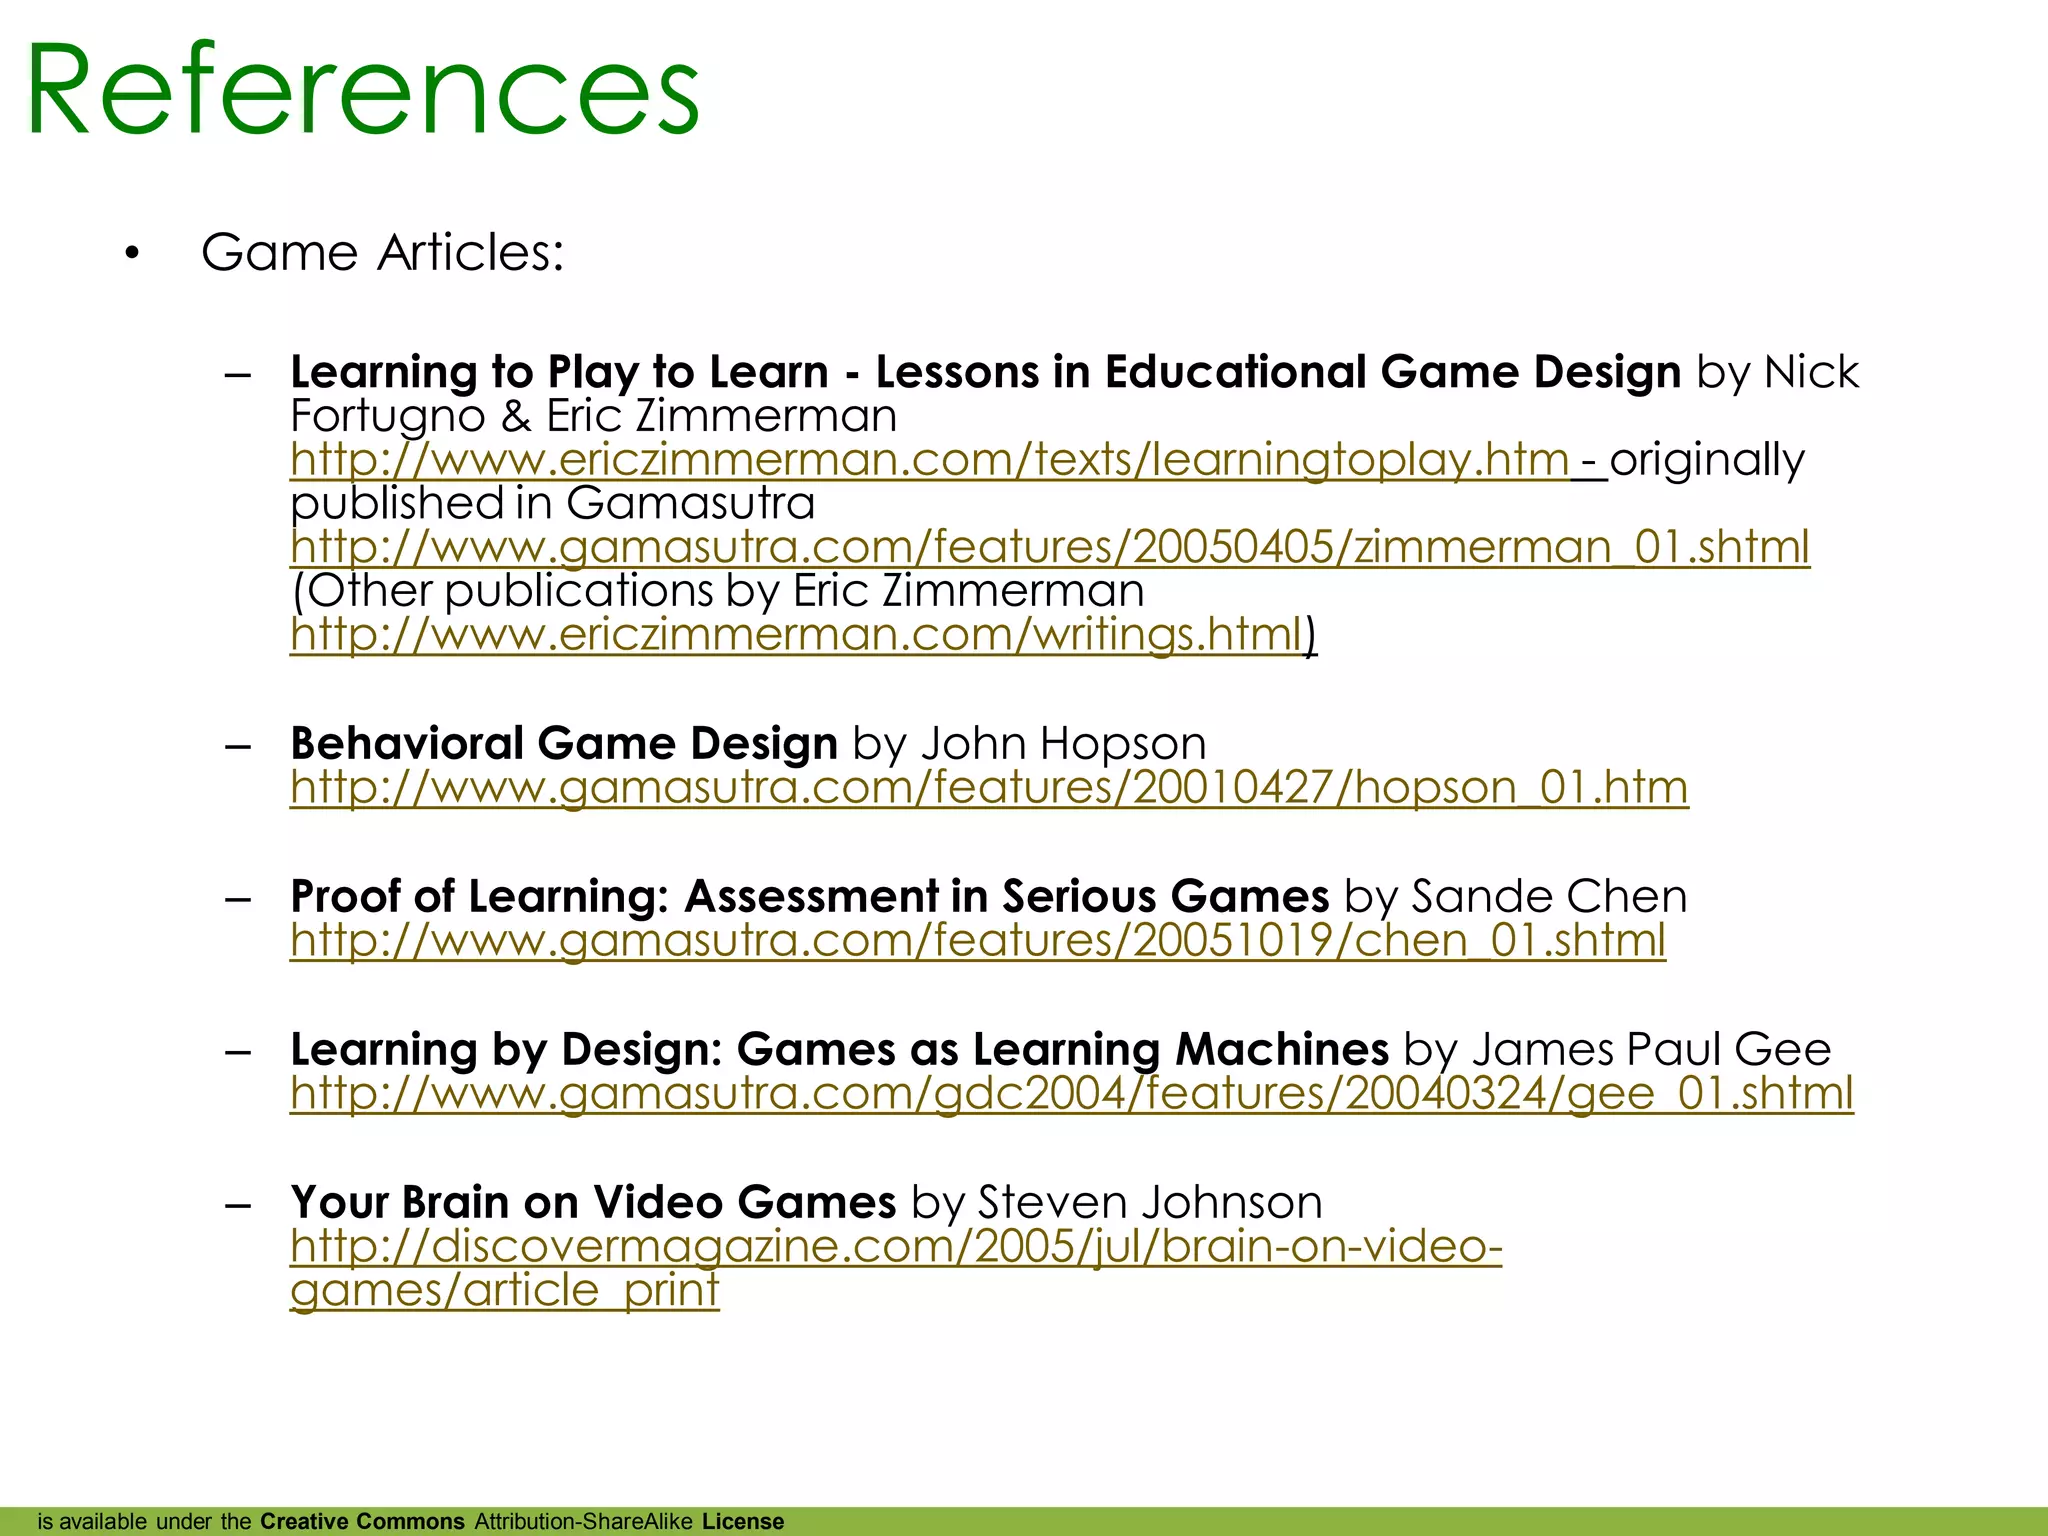Open the ericzimmerman.com learningtoplay.htm link

click(930, 460)
